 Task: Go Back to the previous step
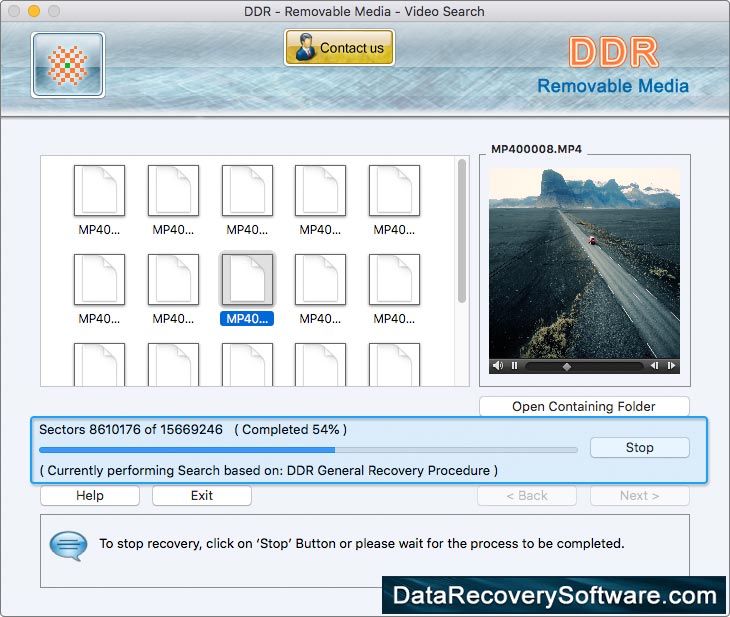[527, 495]
